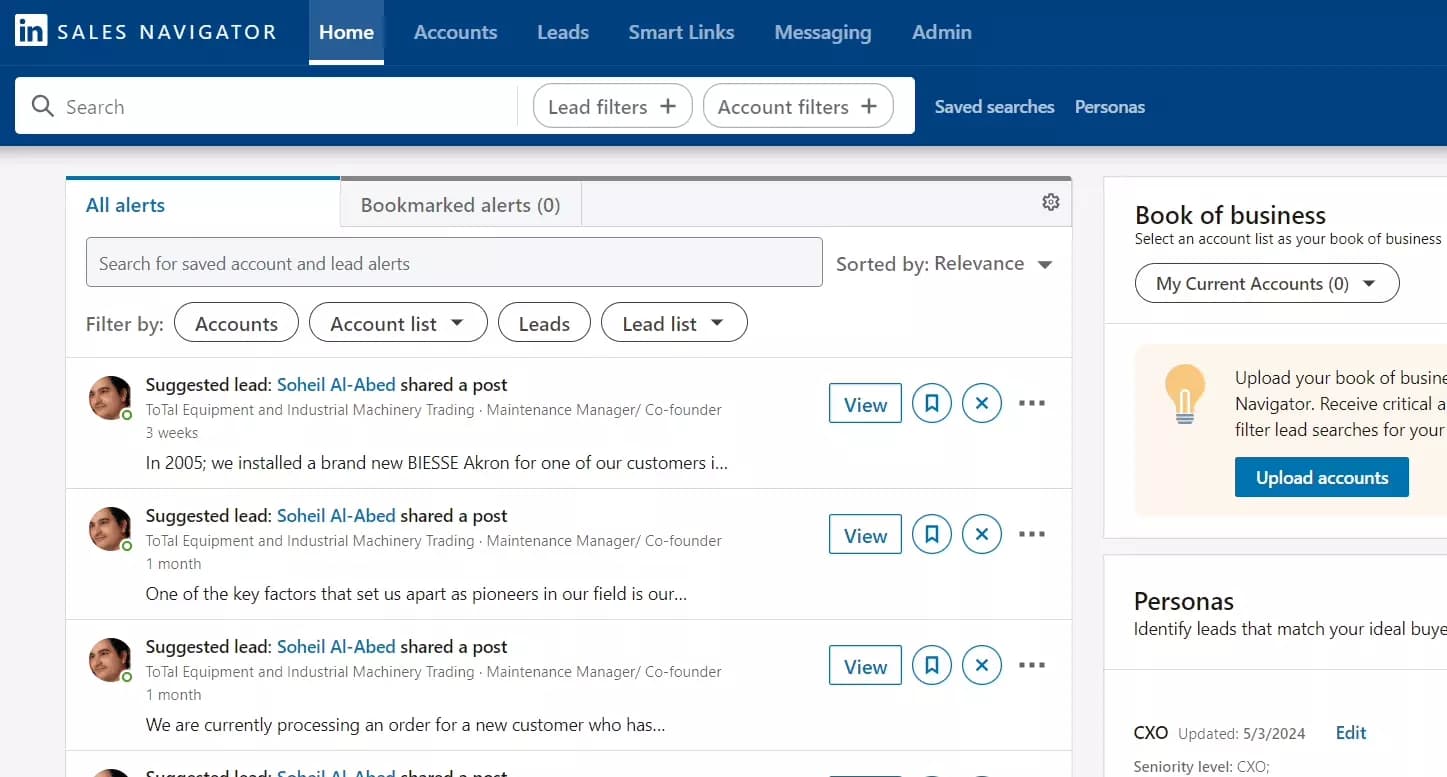This screenshot has height=777, width=1447.
Task: Open the Smart Links menu
Action: coord(681,32)
